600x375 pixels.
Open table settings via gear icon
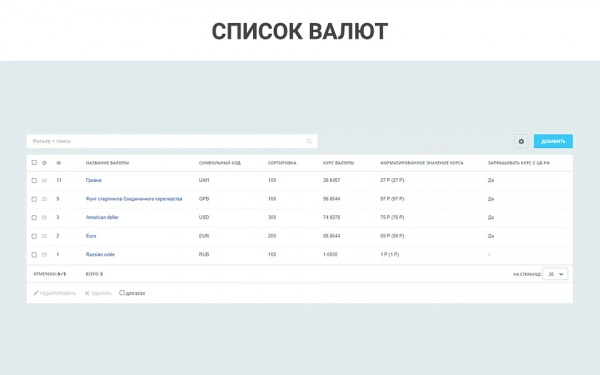(x=521, y=141)
